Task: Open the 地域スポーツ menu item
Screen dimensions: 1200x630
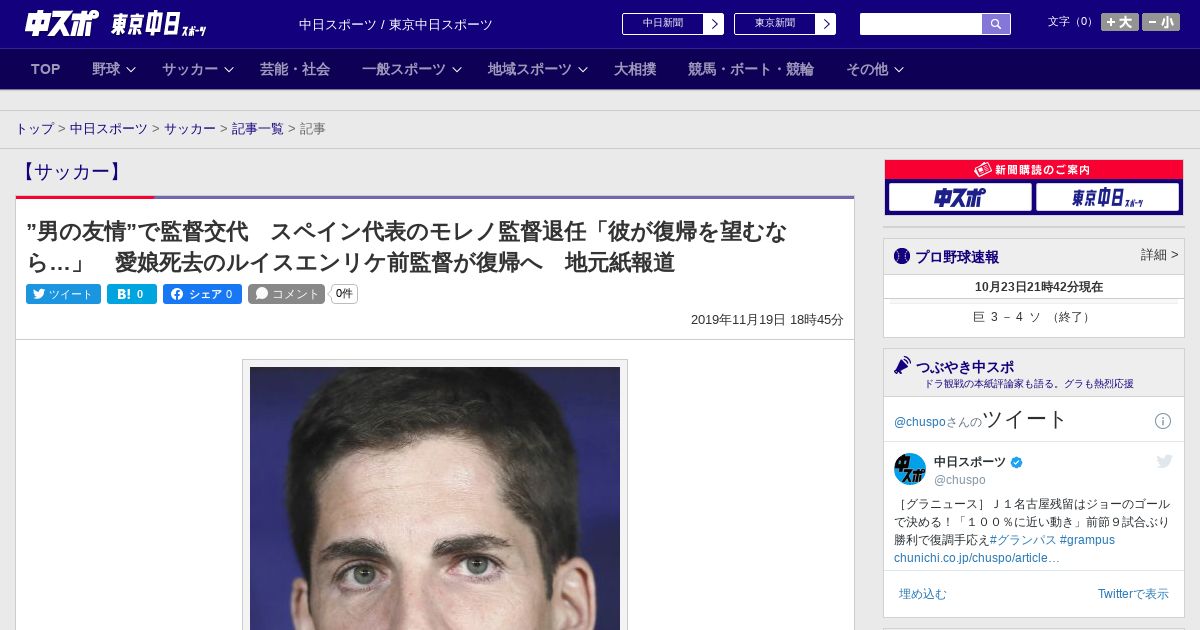Action: (x=530, y=69)
